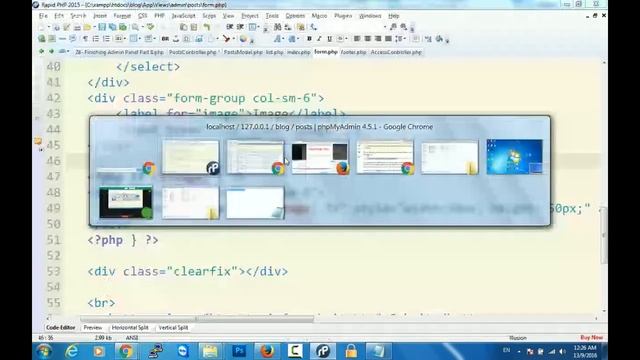Open Internet Explorer from the taskbar
640x360 pixels.
[x=72, y=351]
